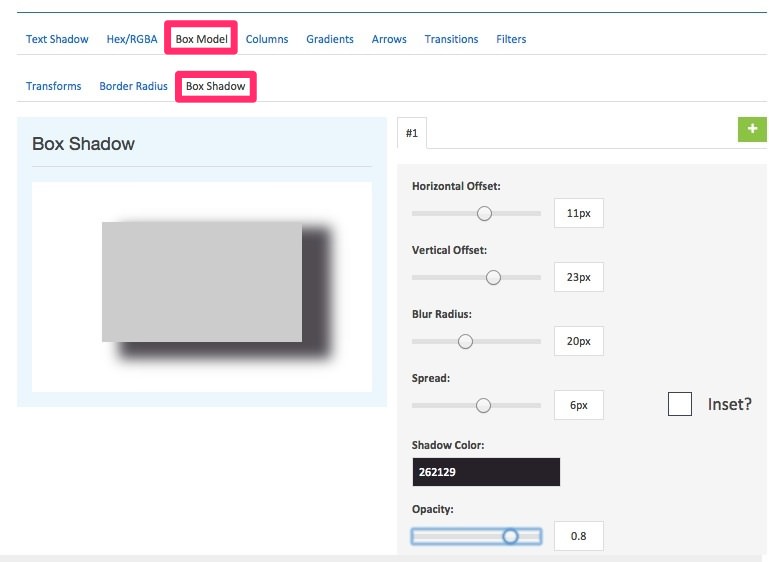Click the Vertical Offset slider handle
The image size is (769, 562).
tap(493, 277)
